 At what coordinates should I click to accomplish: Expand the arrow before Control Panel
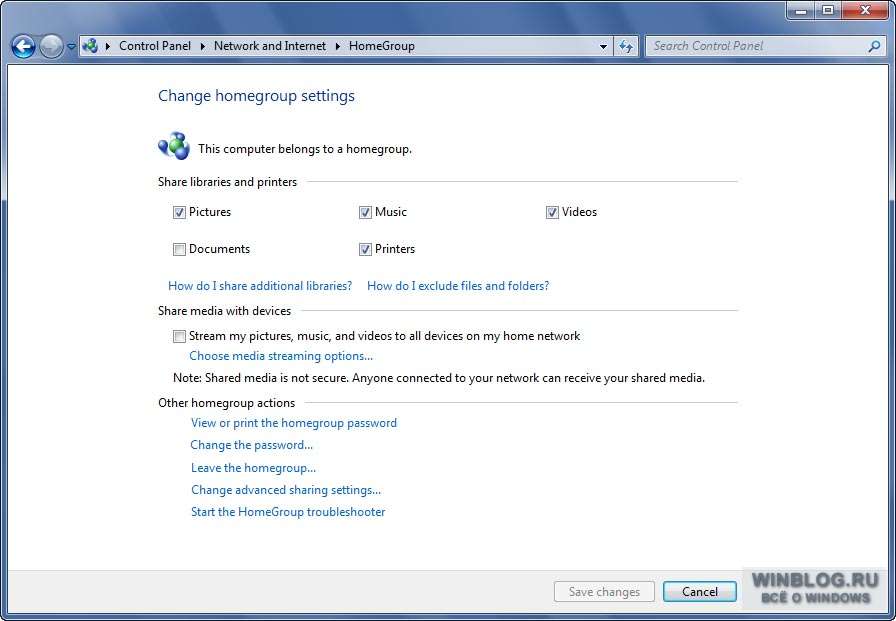tap(107, 46)
